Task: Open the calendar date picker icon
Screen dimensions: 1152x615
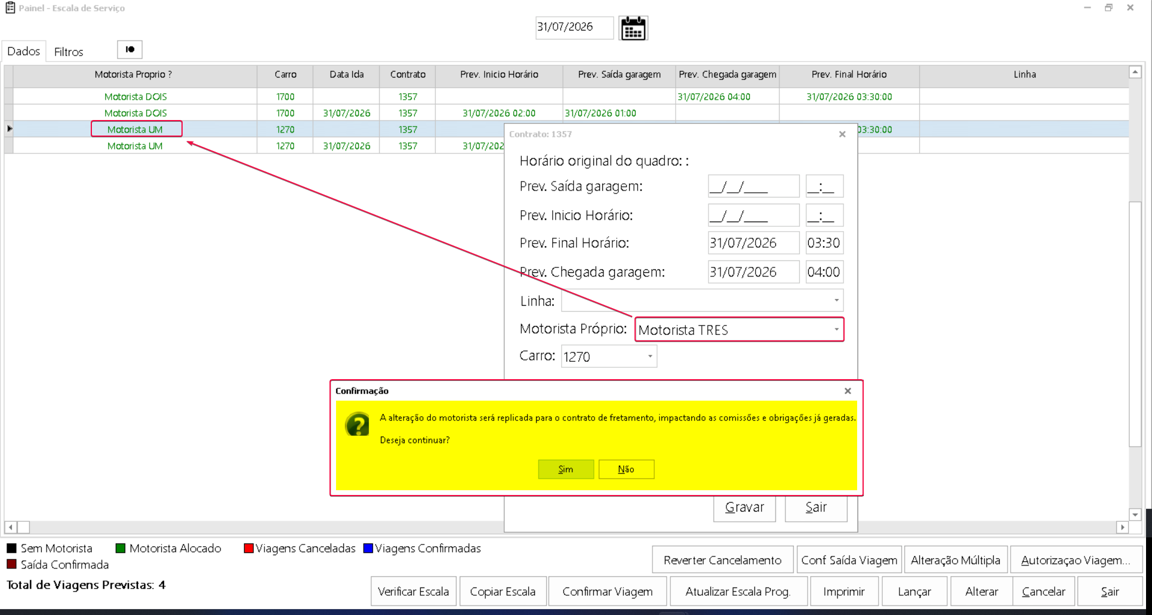Action: [x=633, y=29]
